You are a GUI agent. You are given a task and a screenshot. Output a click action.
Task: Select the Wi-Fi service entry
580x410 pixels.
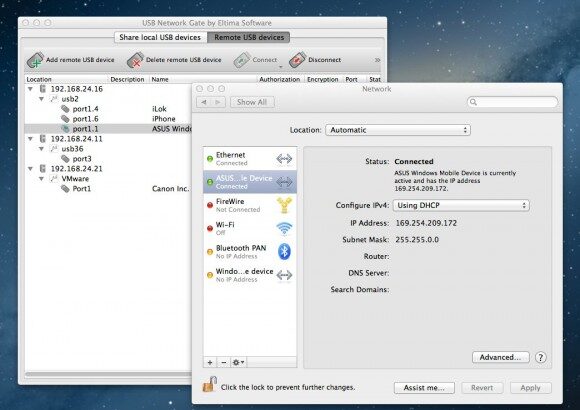250,228
